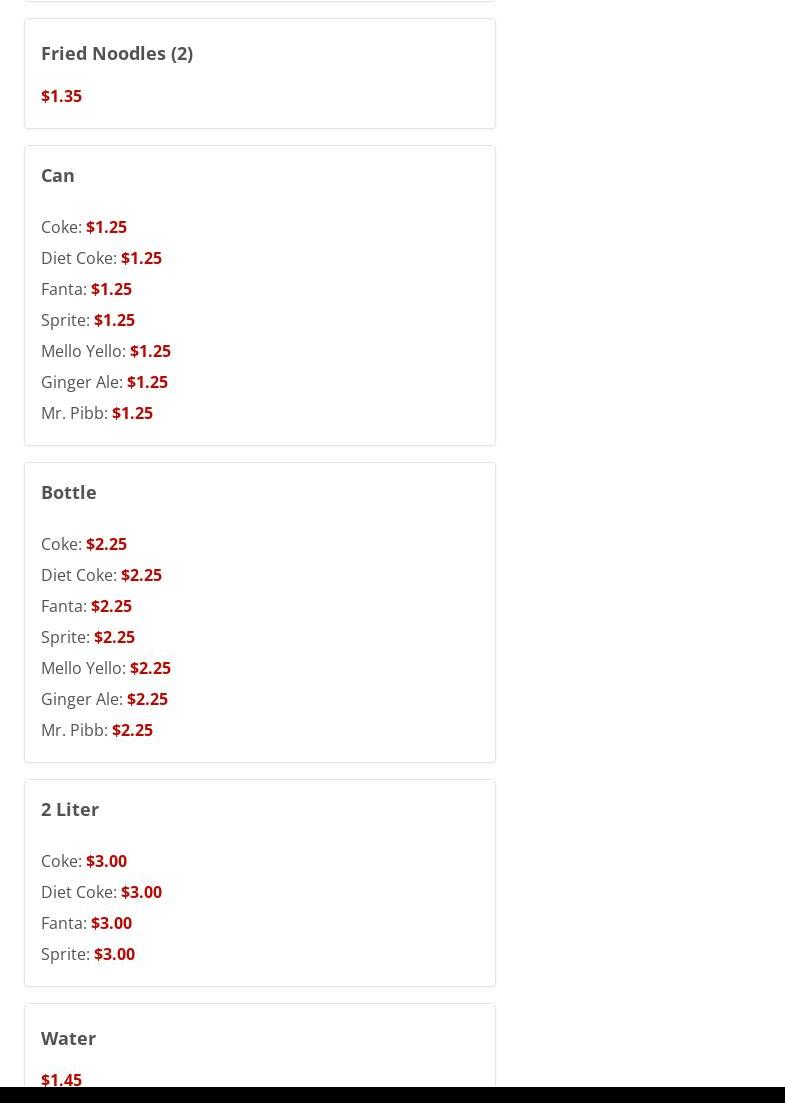
Task: Select Ginger Ale bottle option
Action: pyautogui.click(x=104, y=699)
